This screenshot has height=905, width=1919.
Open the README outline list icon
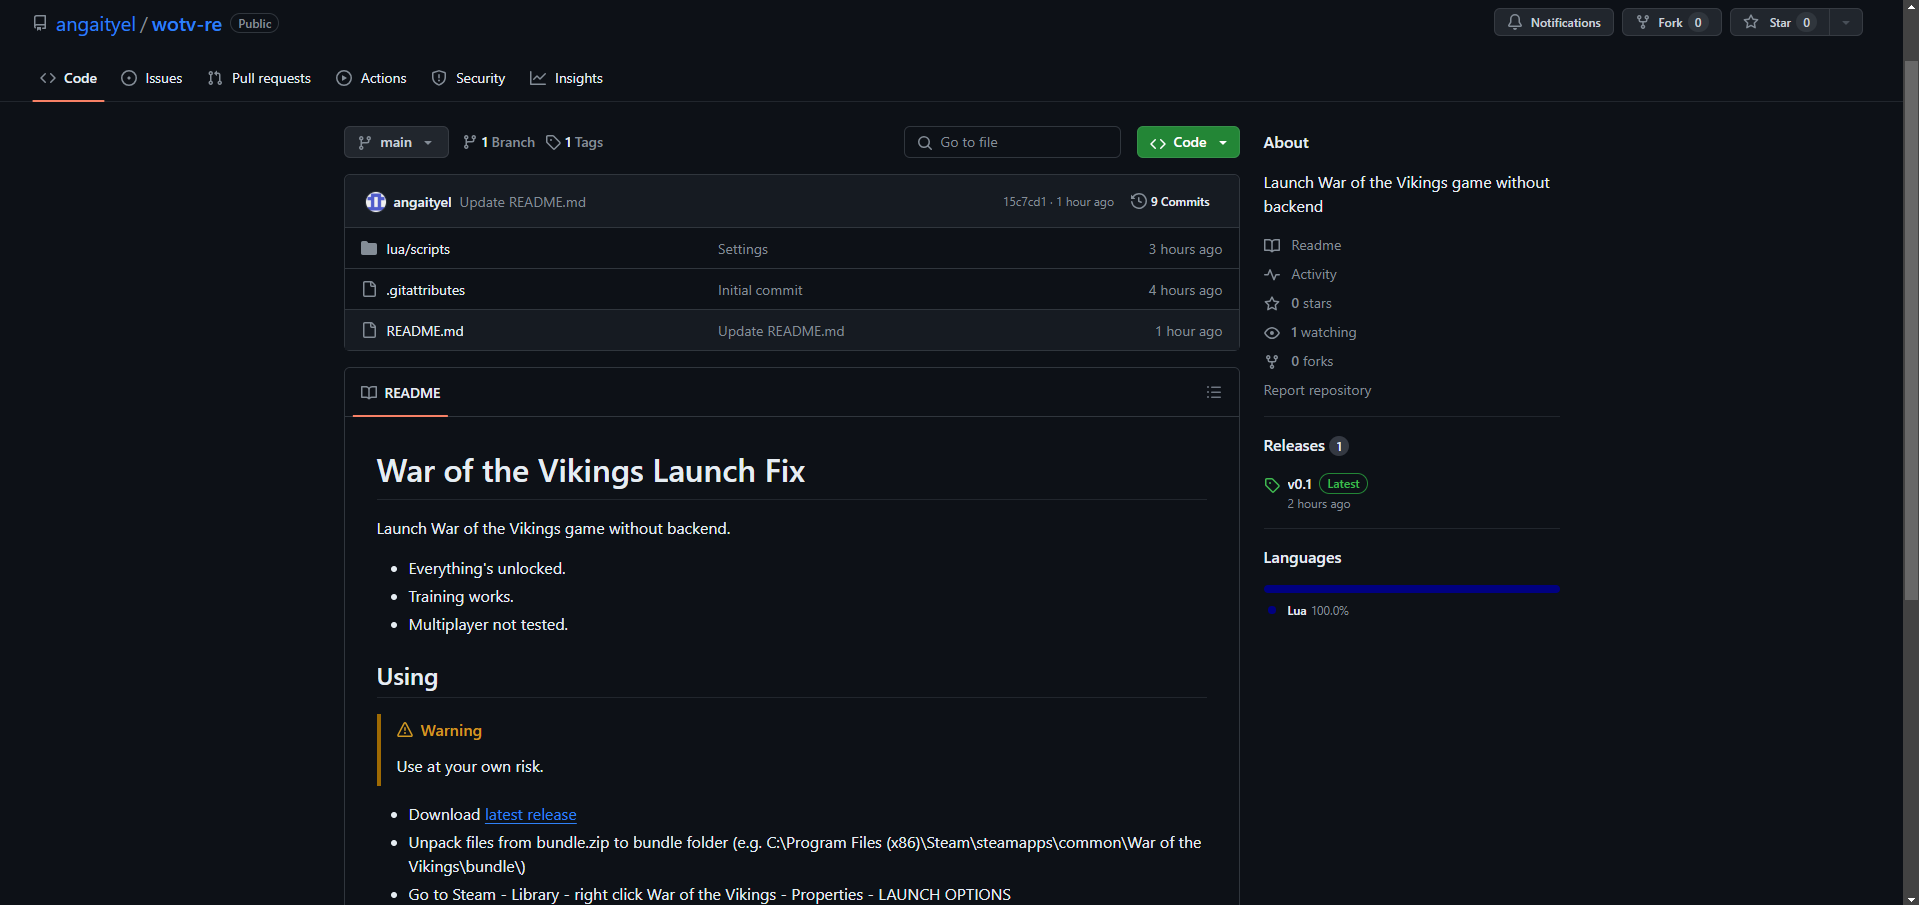(1214, 393)
